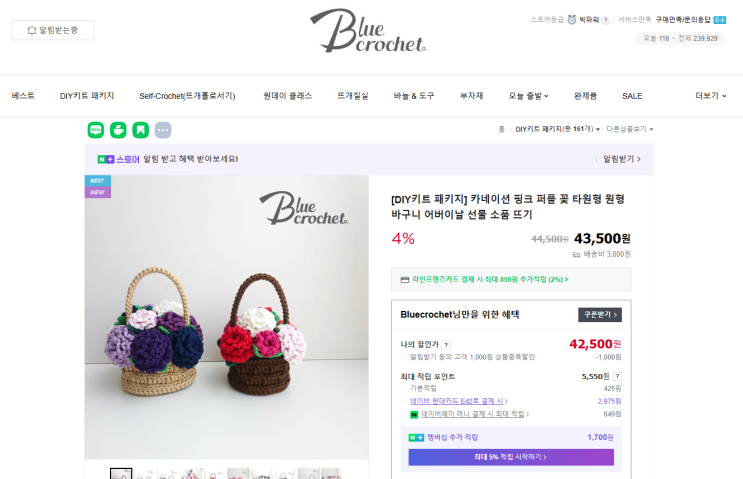Click the help icon beside 최대 적립 포인트

click(x=617, y=376)
